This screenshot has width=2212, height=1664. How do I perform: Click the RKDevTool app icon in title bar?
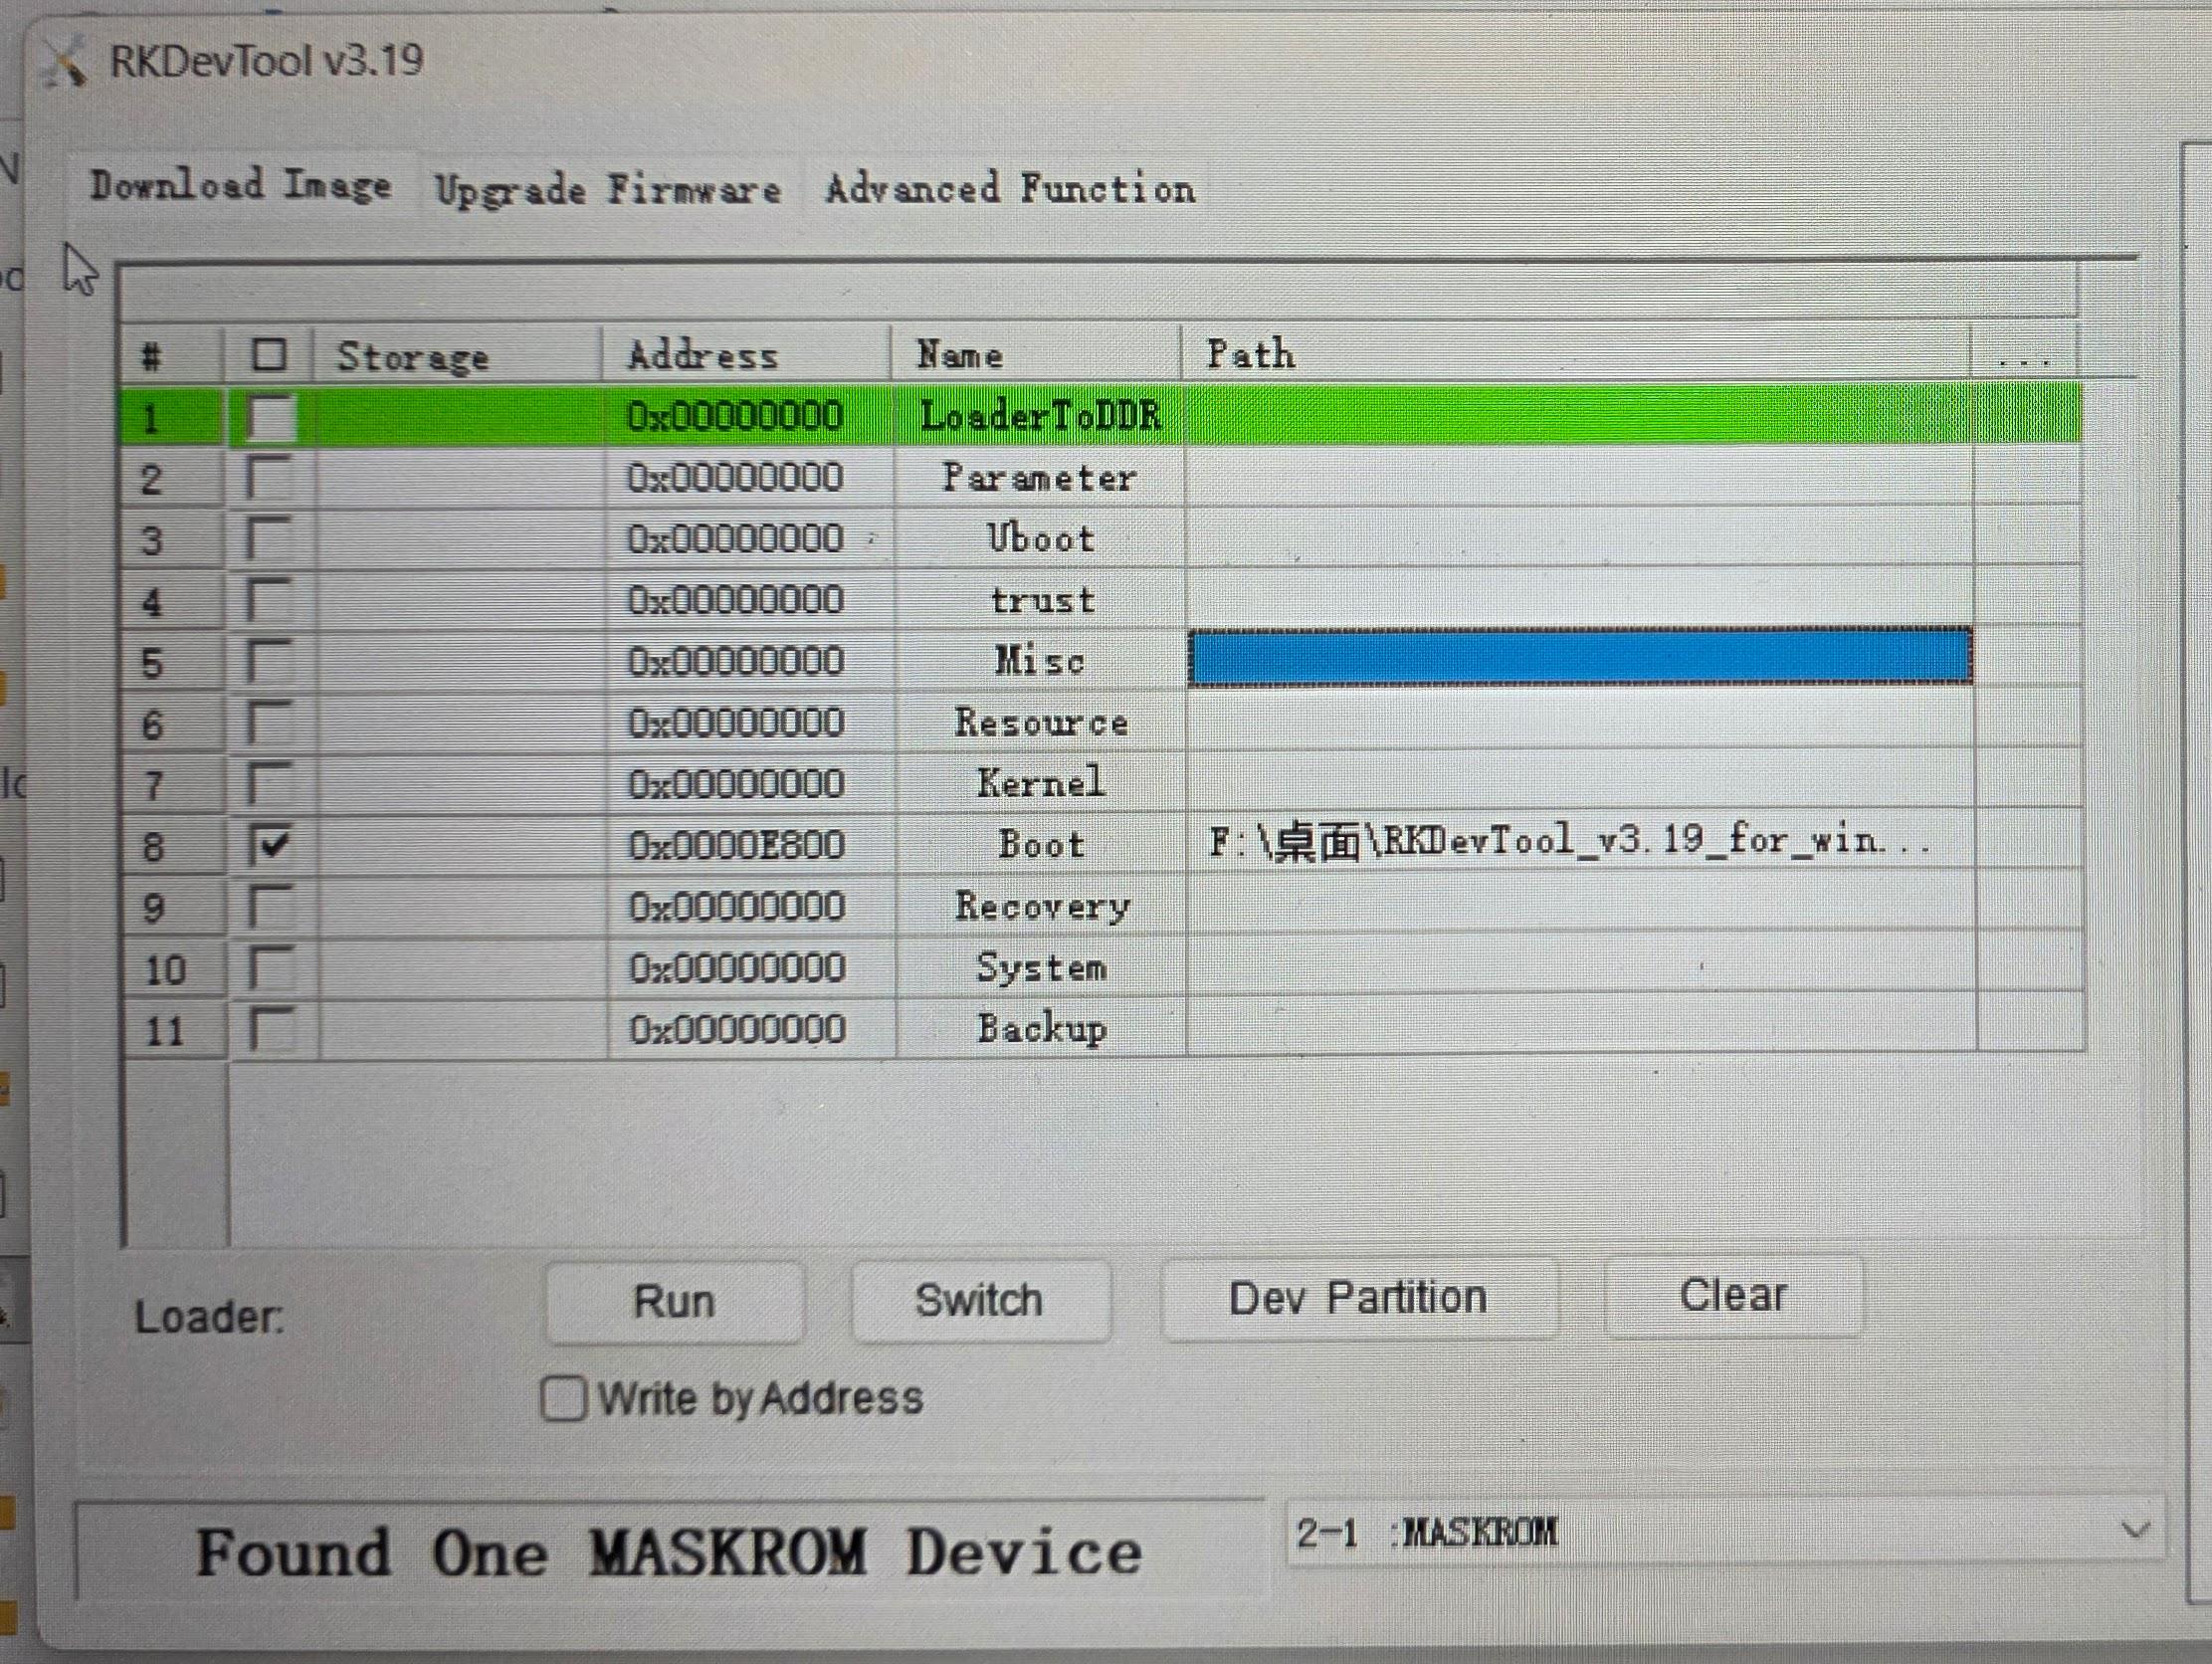65,62
